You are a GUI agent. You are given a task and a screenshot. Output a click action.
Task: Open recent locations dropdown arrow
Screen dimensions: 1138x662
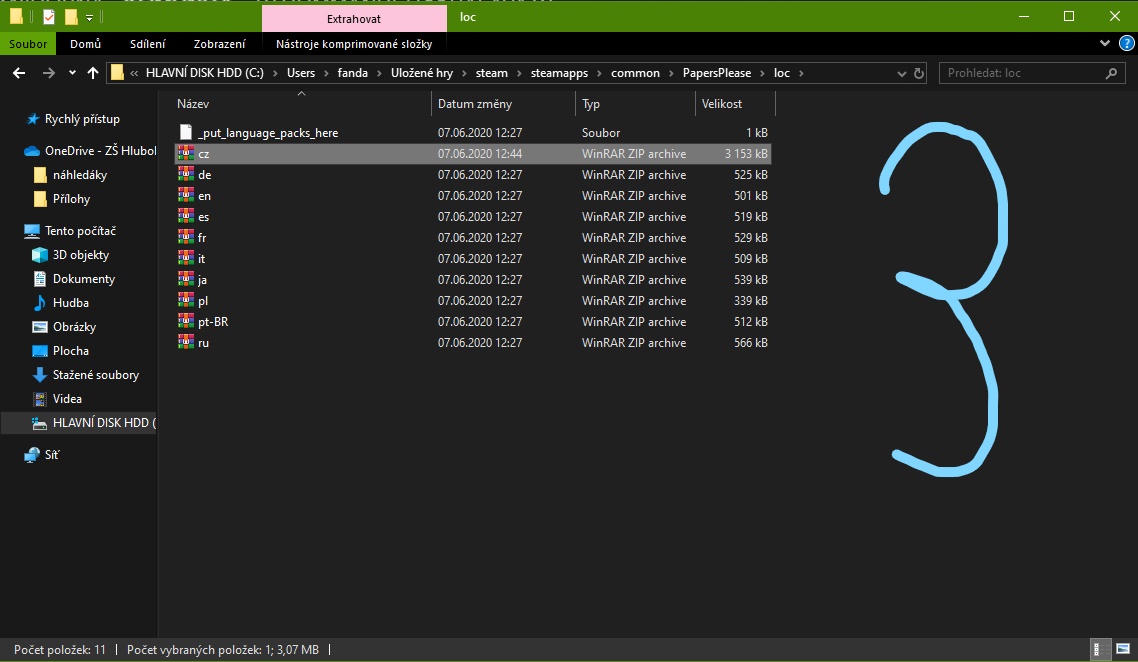pos(72,73)
